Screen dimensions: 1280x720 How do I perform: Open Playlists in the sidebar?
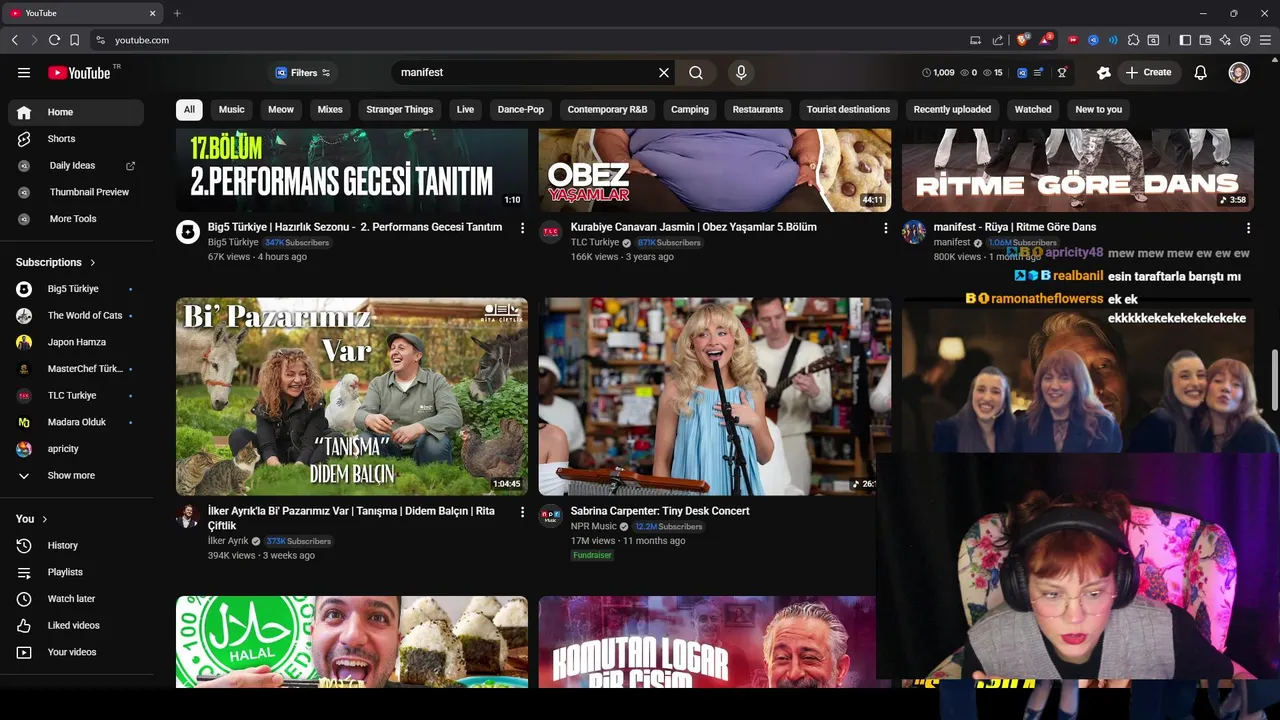[x=76, y=572]
